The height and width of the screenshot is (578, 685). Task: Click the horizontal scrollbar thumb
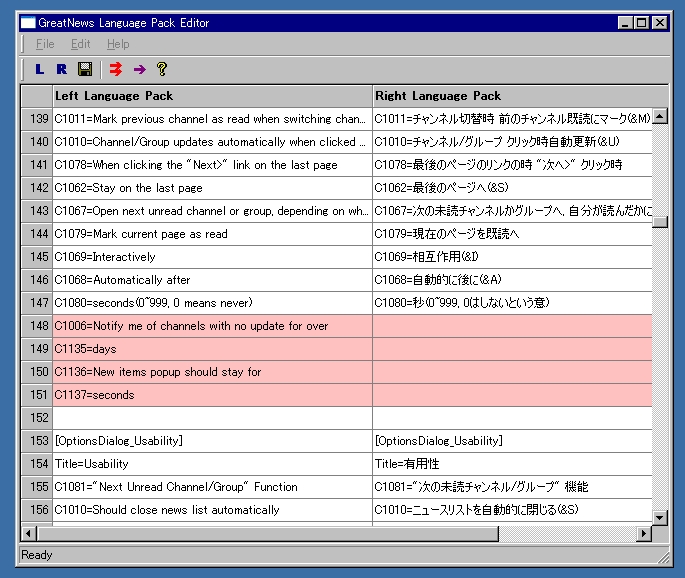point(268,533)
